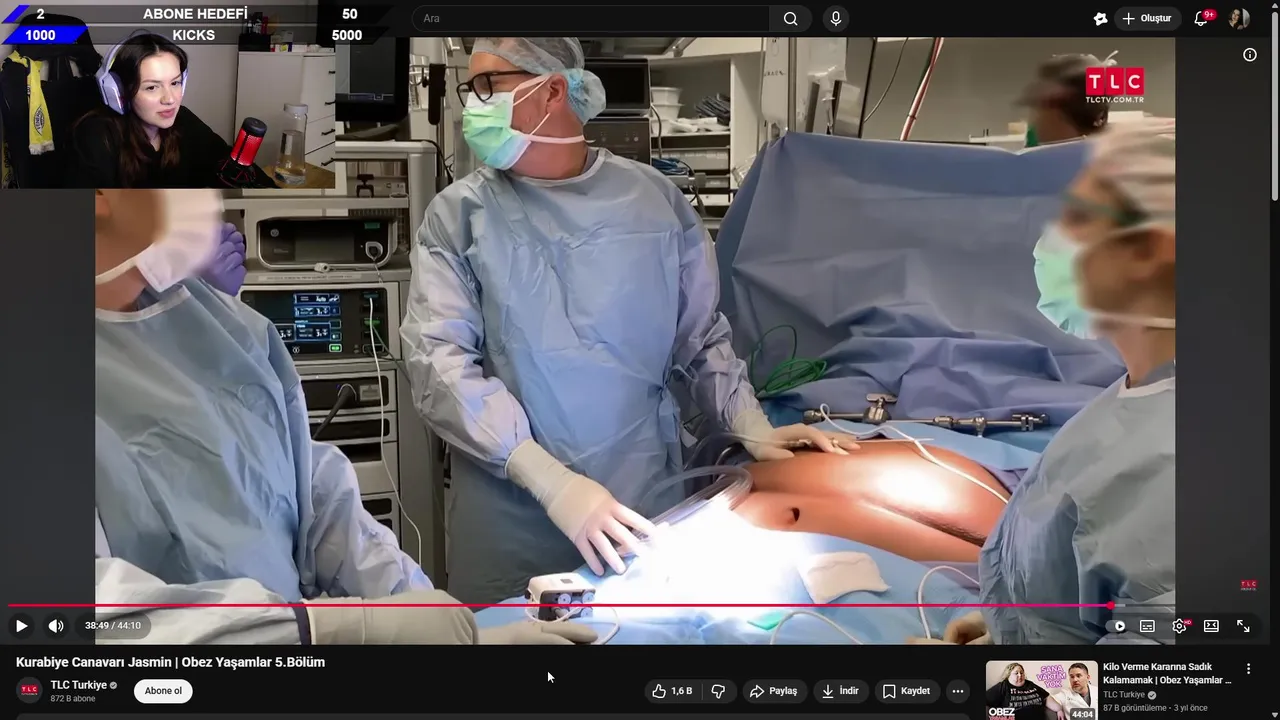Click the '872 B abone' subscriber count

click(x=73, y=699)
